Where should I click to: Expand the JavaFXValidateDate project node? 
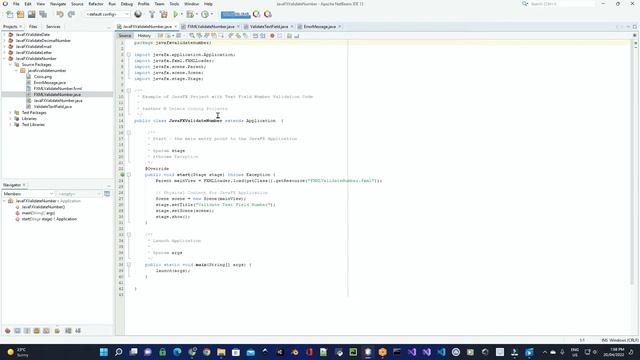click(x=5, y=35)
